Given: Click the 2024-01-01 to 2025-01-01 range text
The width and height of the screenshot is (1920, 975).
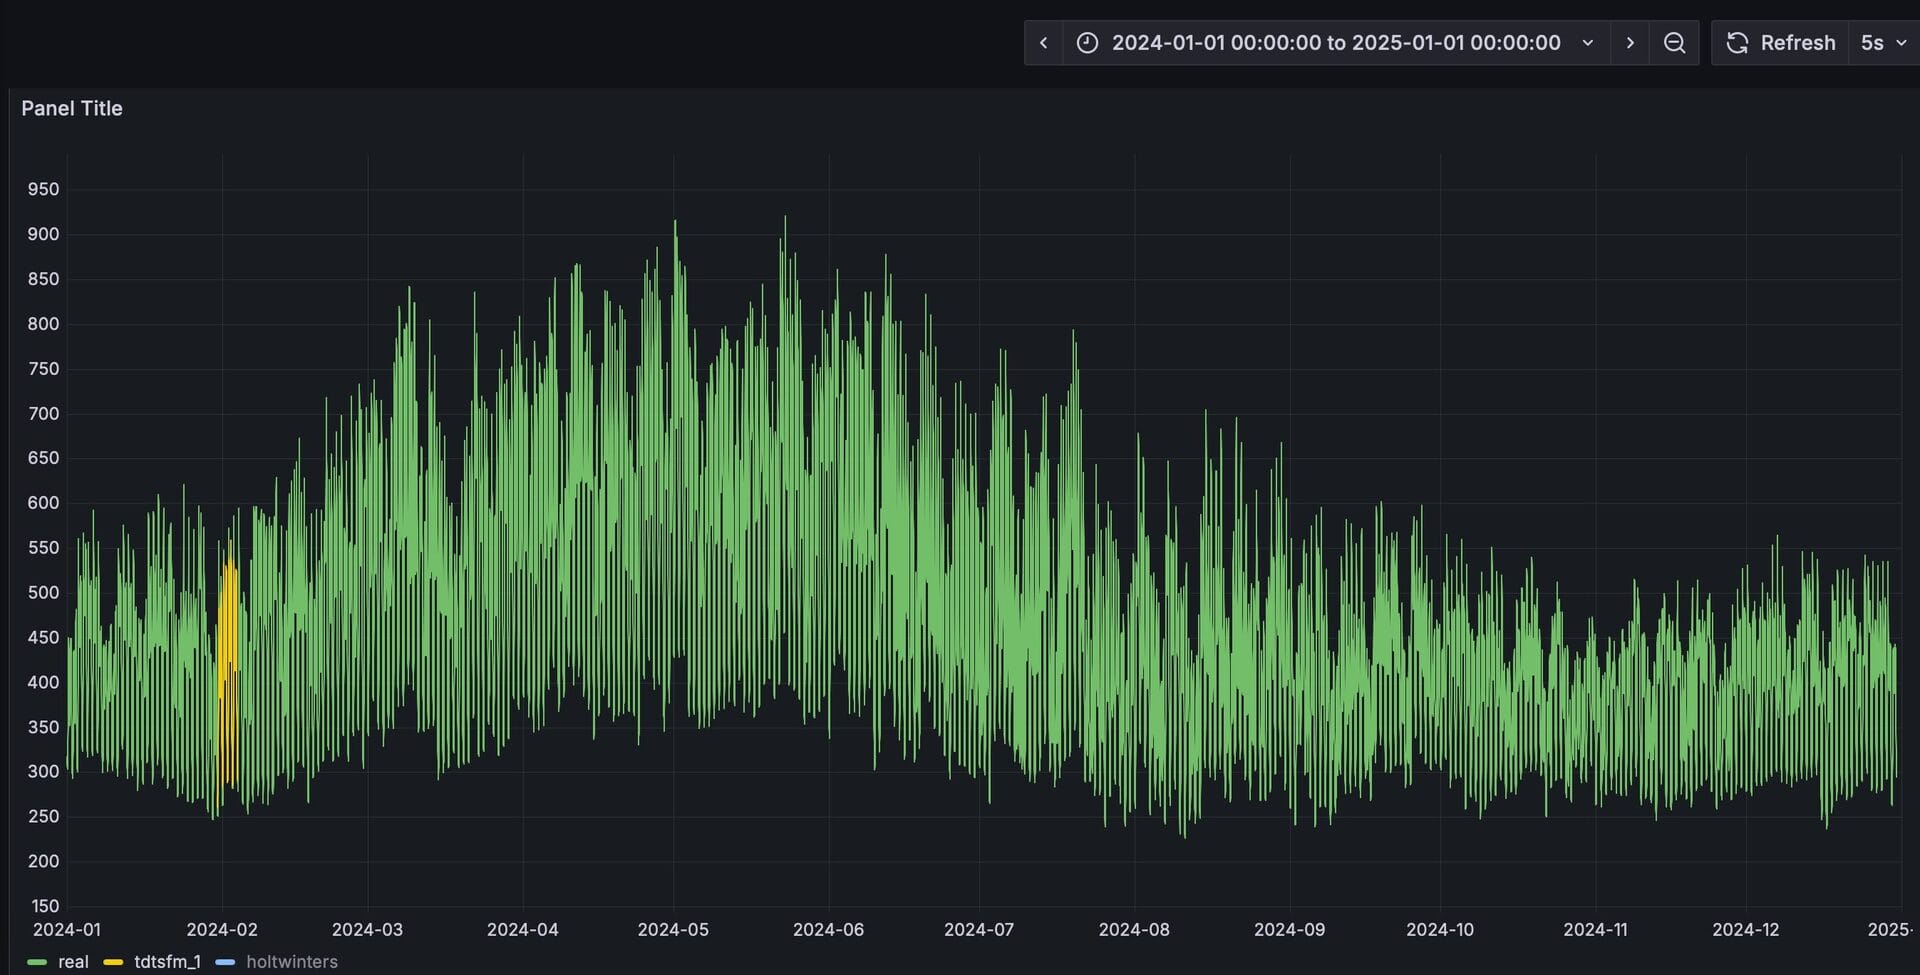Looking at the screenshot, I should 1335,43.
